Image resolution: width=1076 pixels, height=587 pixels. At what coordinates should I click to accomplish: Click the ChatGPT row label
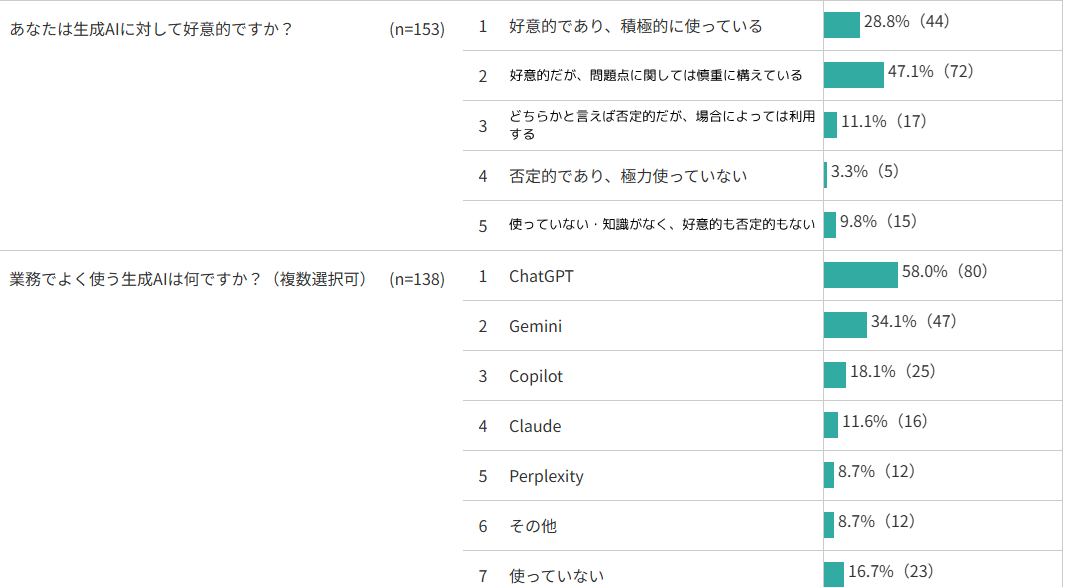pyautogui.click(x=541, y=276)
